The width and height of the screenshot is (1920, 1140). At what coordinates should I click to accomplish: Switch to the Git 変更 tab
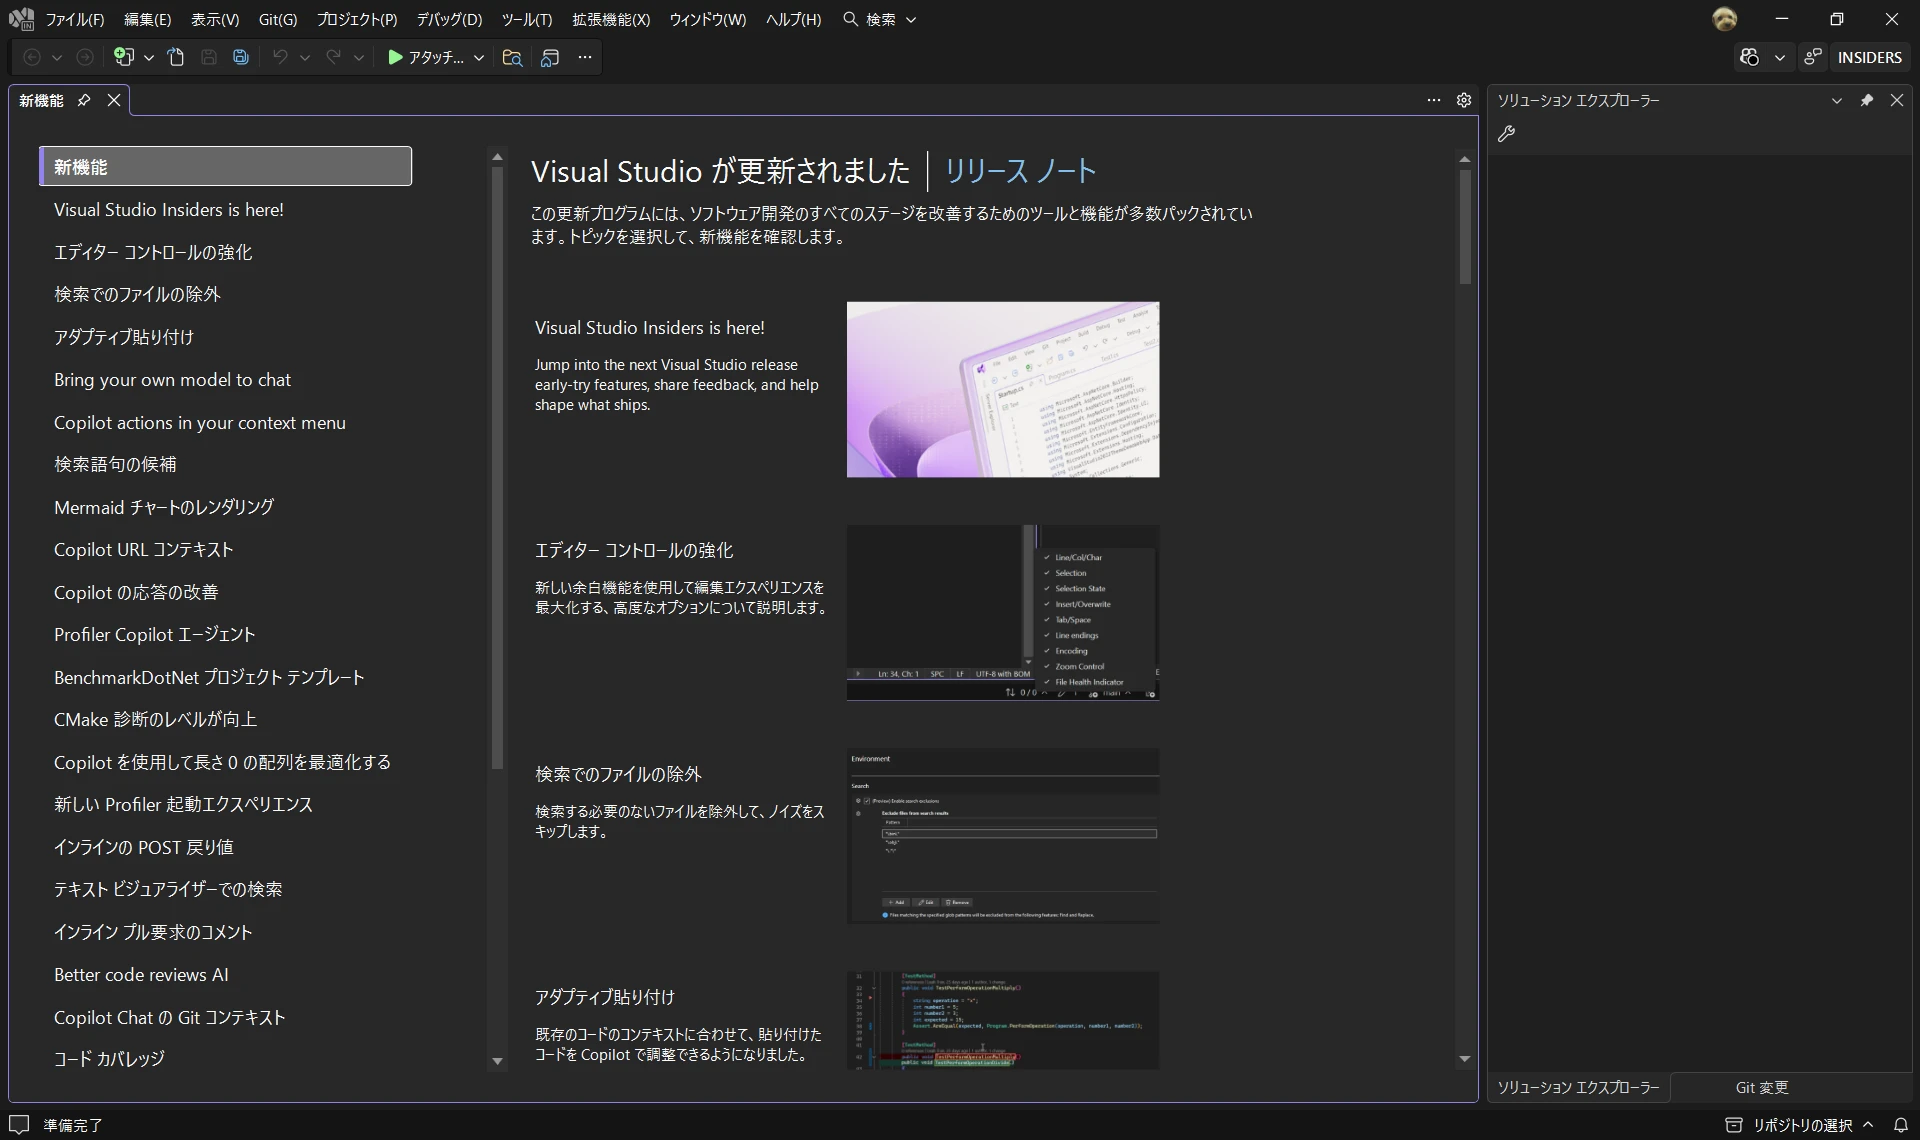click(1761, 1087)
